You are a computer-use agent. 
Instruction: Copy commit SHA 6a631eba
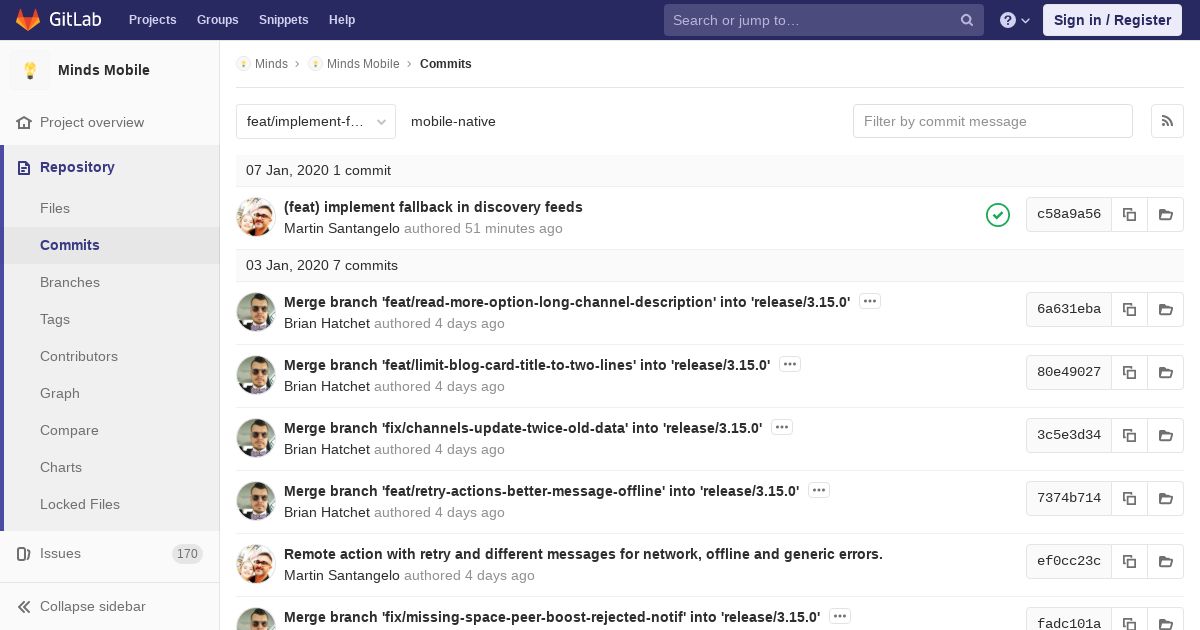[x=1129, y=310]
